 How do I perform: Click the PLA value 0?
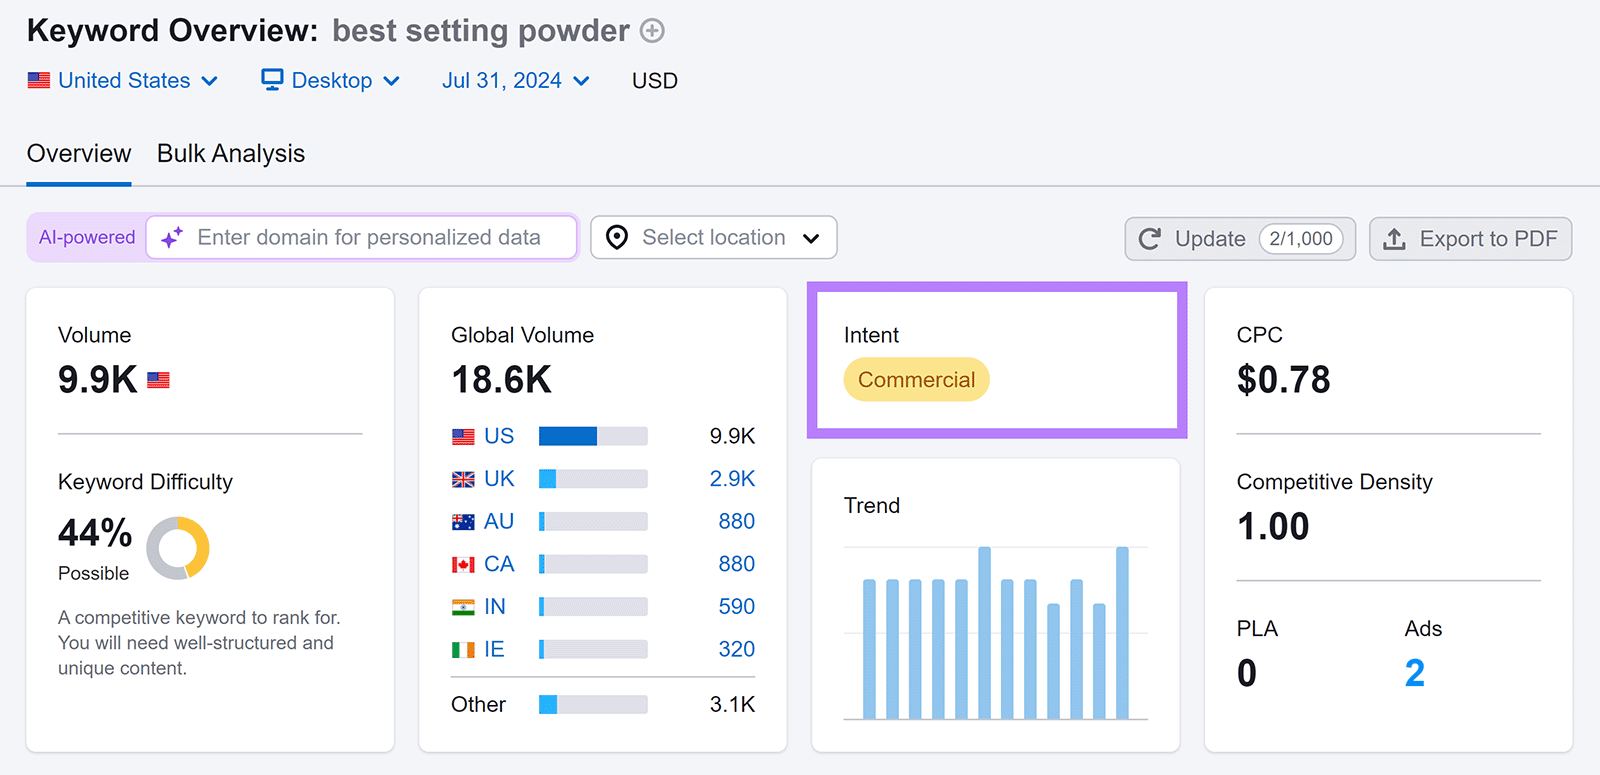coord(1247,673)
